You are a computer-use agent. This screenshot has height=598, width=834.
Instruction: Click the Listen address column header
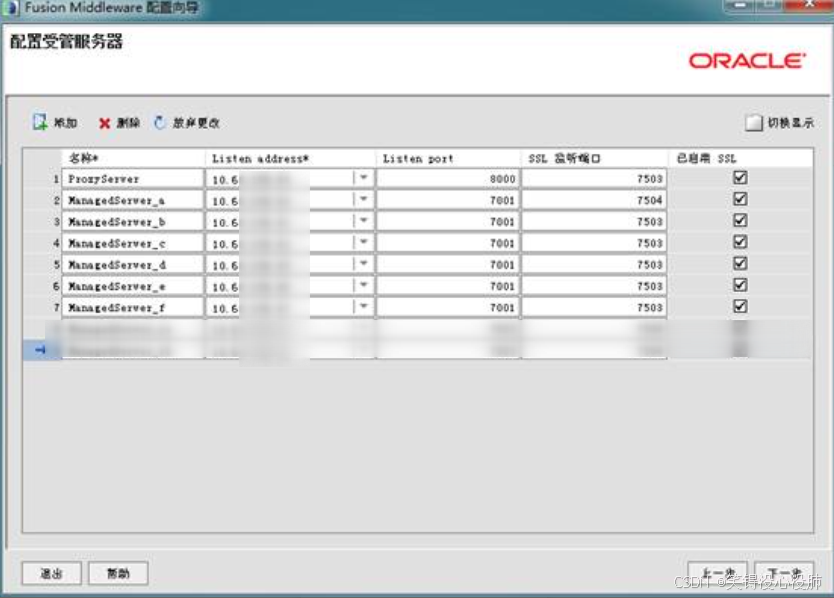click(290, 159)
